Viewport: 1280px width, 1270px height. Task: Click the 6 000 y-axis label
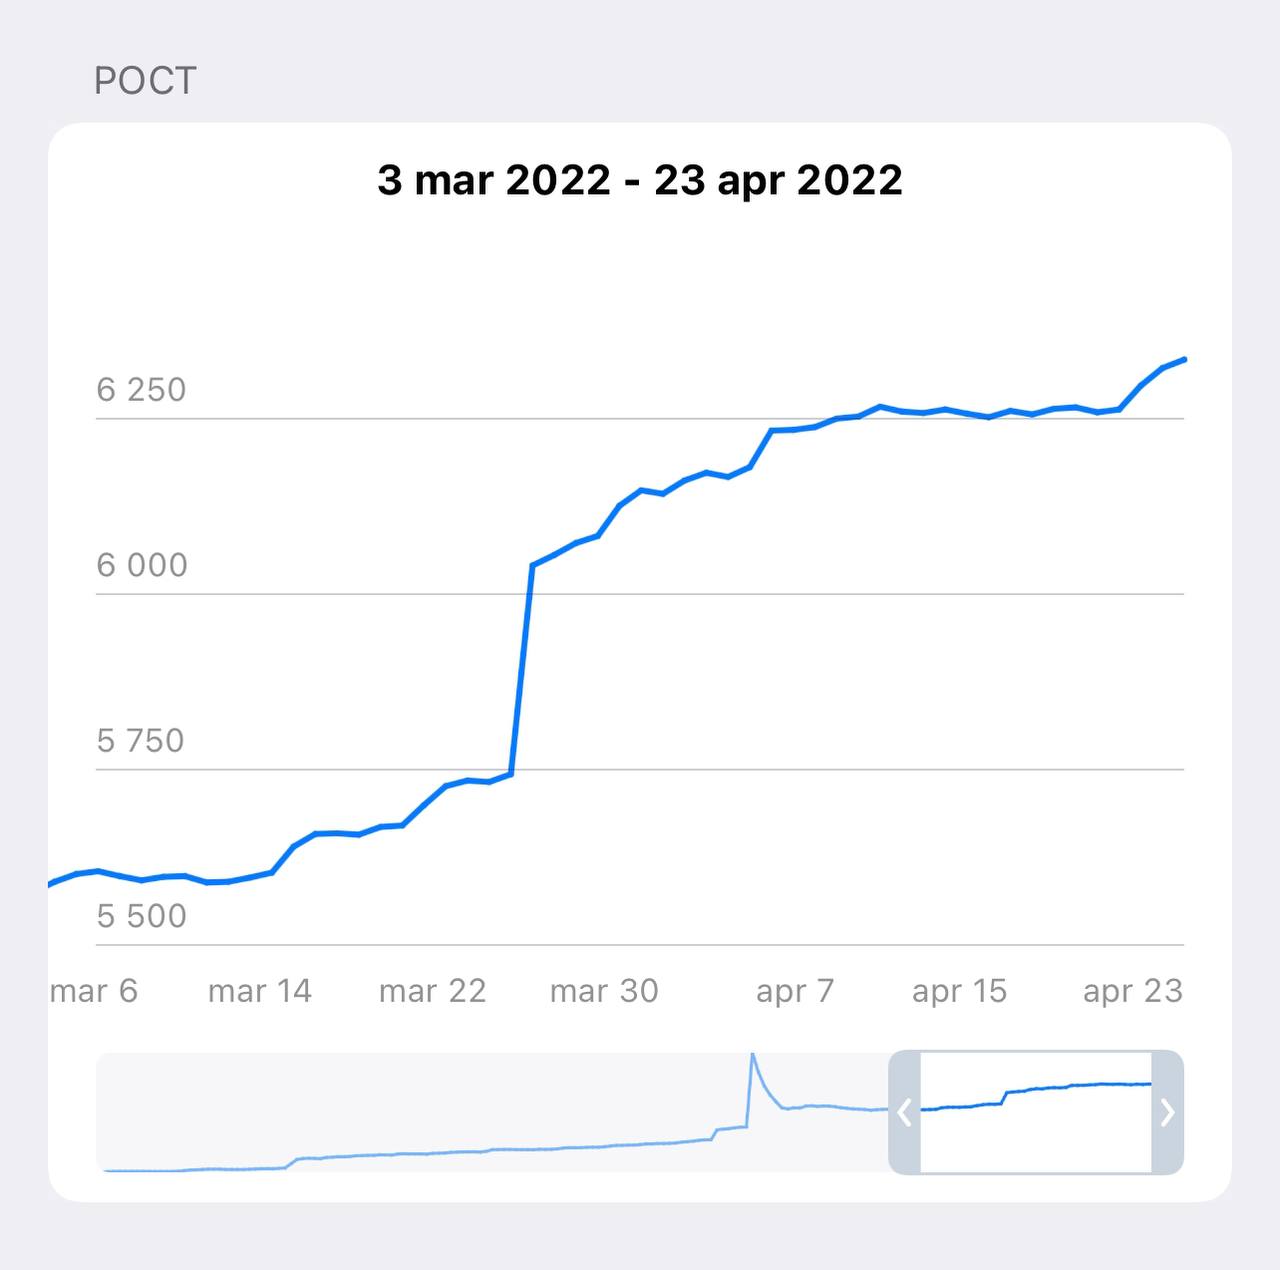click(141, 565)
